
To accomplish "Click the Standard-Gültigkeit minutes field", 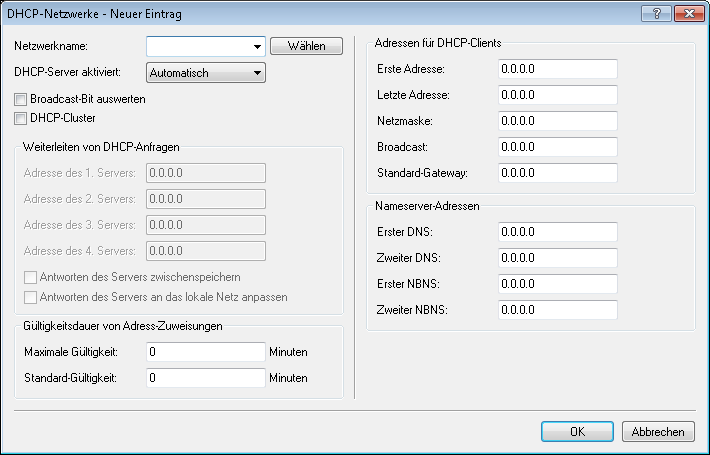I will click(x=205, y=378).
